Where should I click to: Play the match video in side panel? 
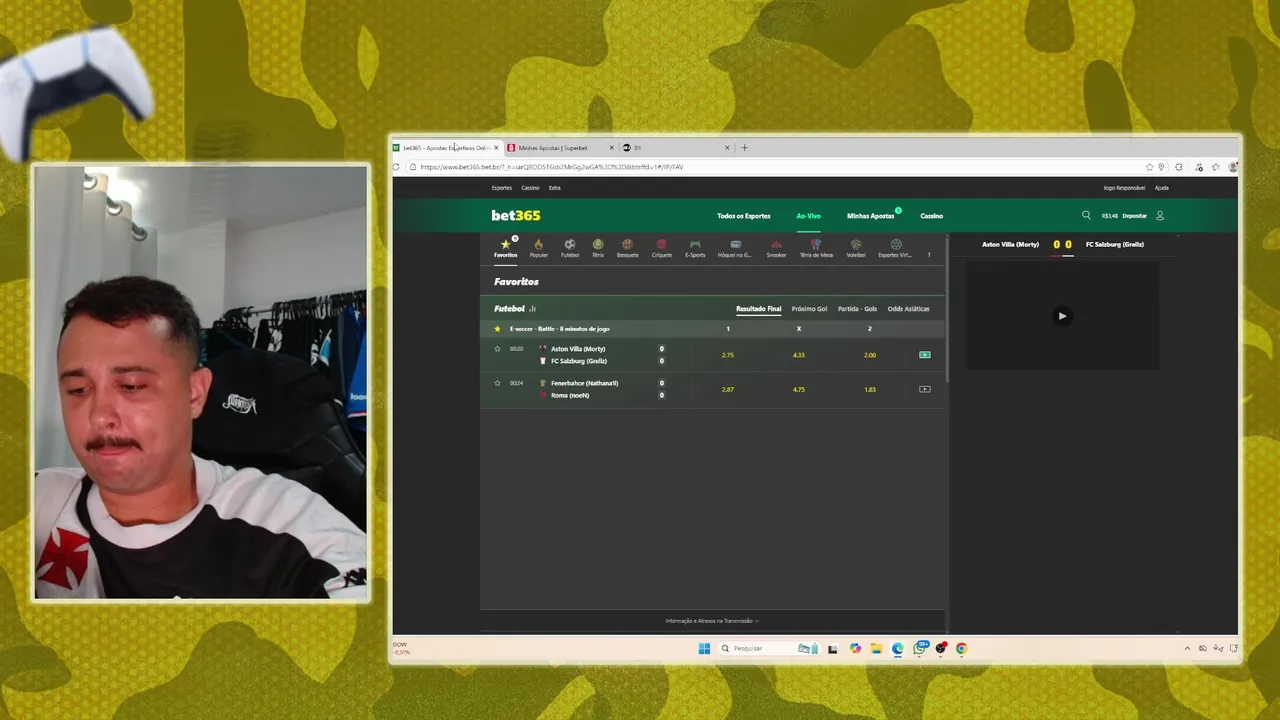pyautogui.click(x=1062, y=316)
